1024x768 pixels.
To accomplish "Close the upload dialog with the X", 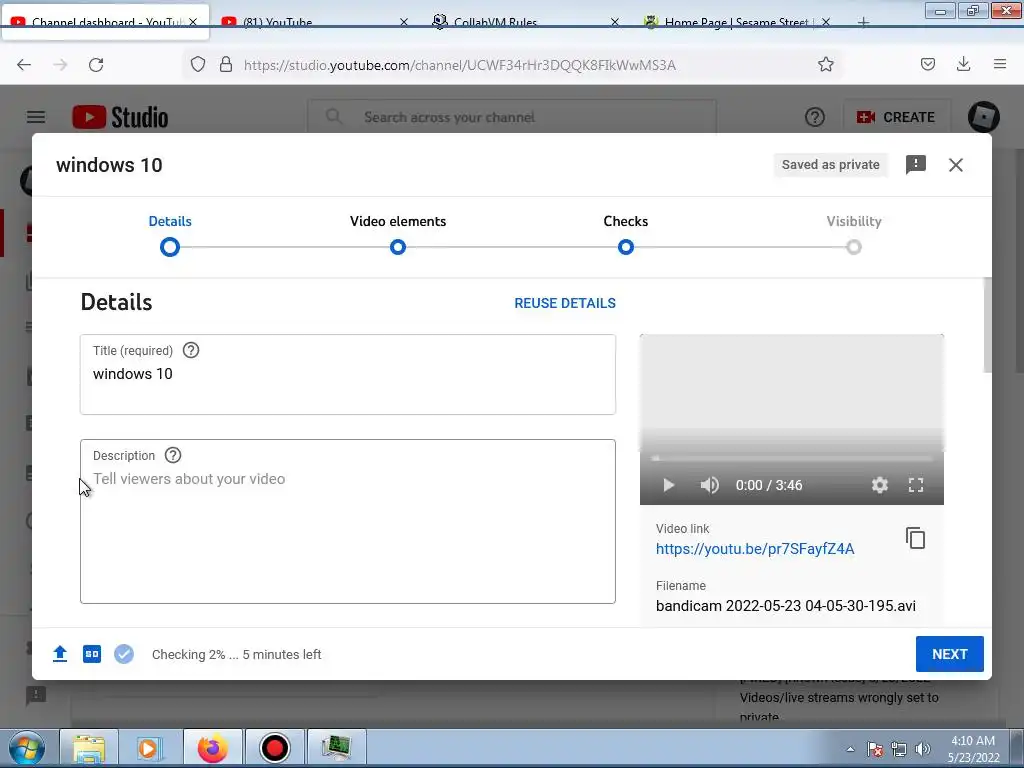I will [x=955, y=165].
